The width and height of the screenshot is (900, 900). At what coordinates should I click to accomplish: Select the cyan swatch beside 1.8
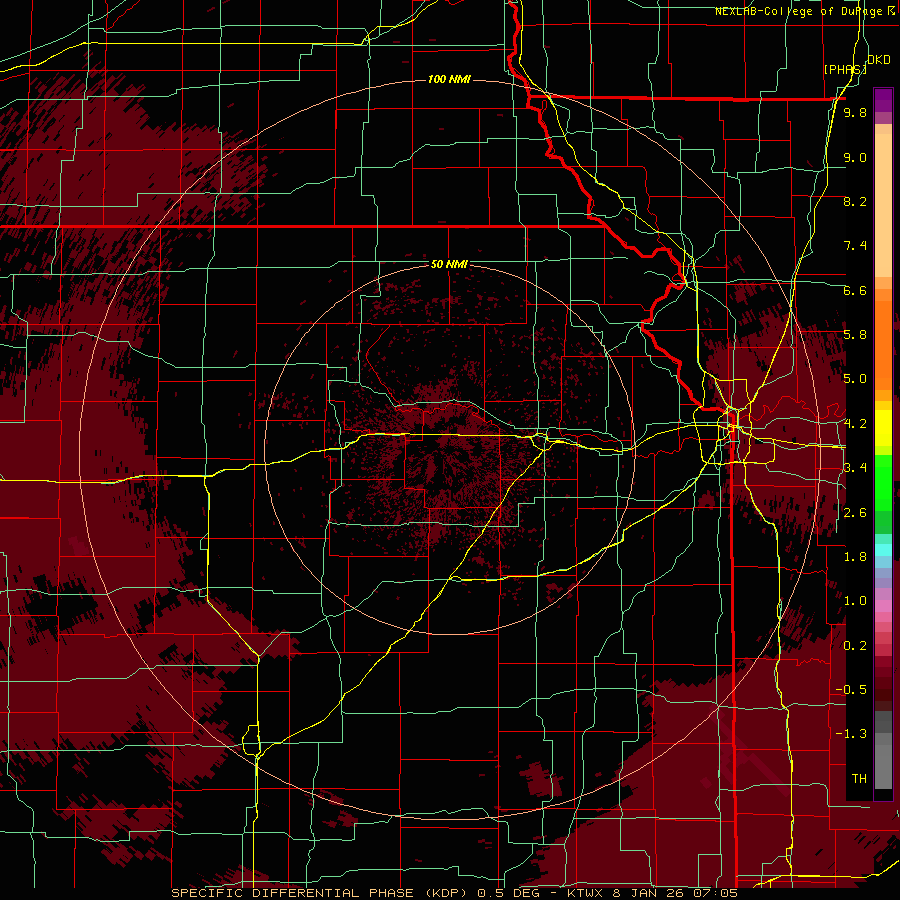pos(883,550)
